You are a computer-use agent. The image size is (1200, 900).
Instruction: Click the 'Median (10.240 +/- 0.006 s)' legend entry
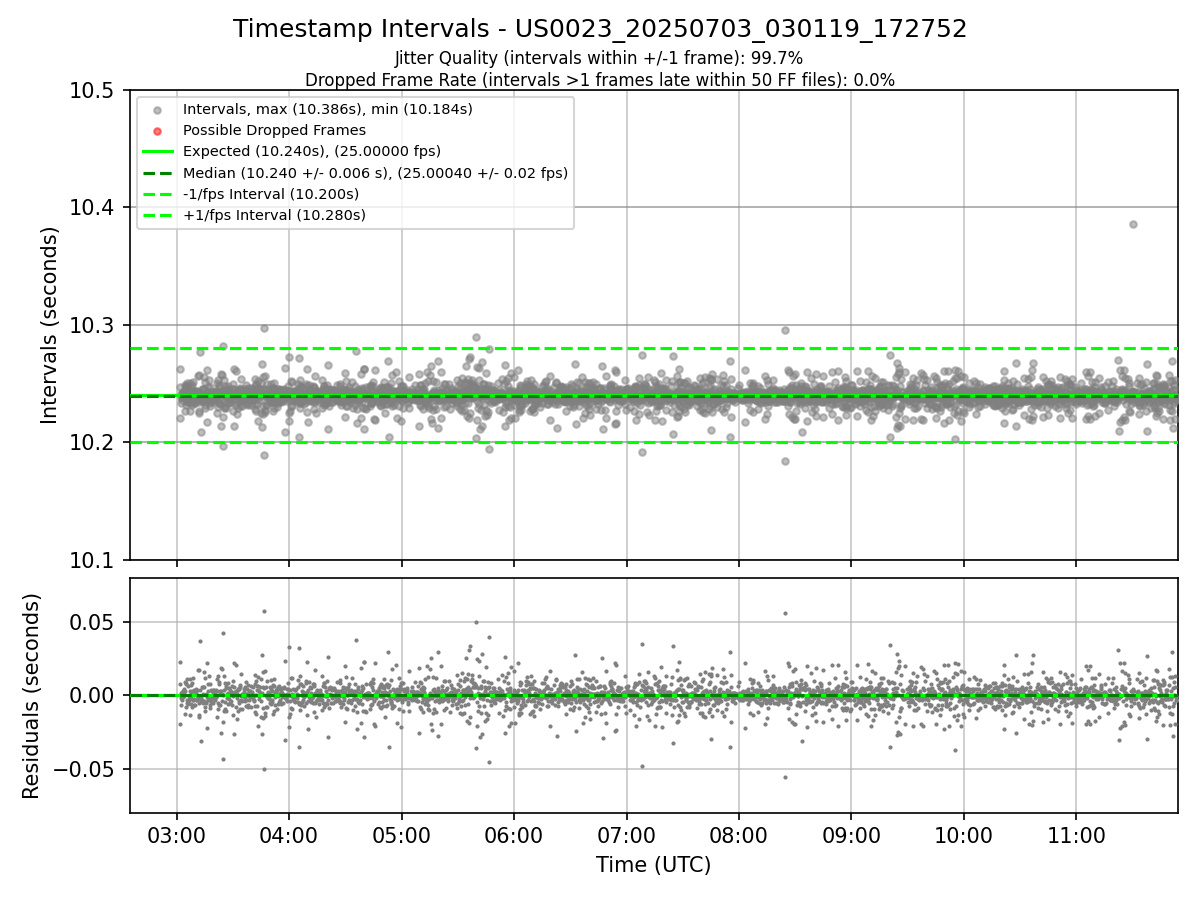375,173
